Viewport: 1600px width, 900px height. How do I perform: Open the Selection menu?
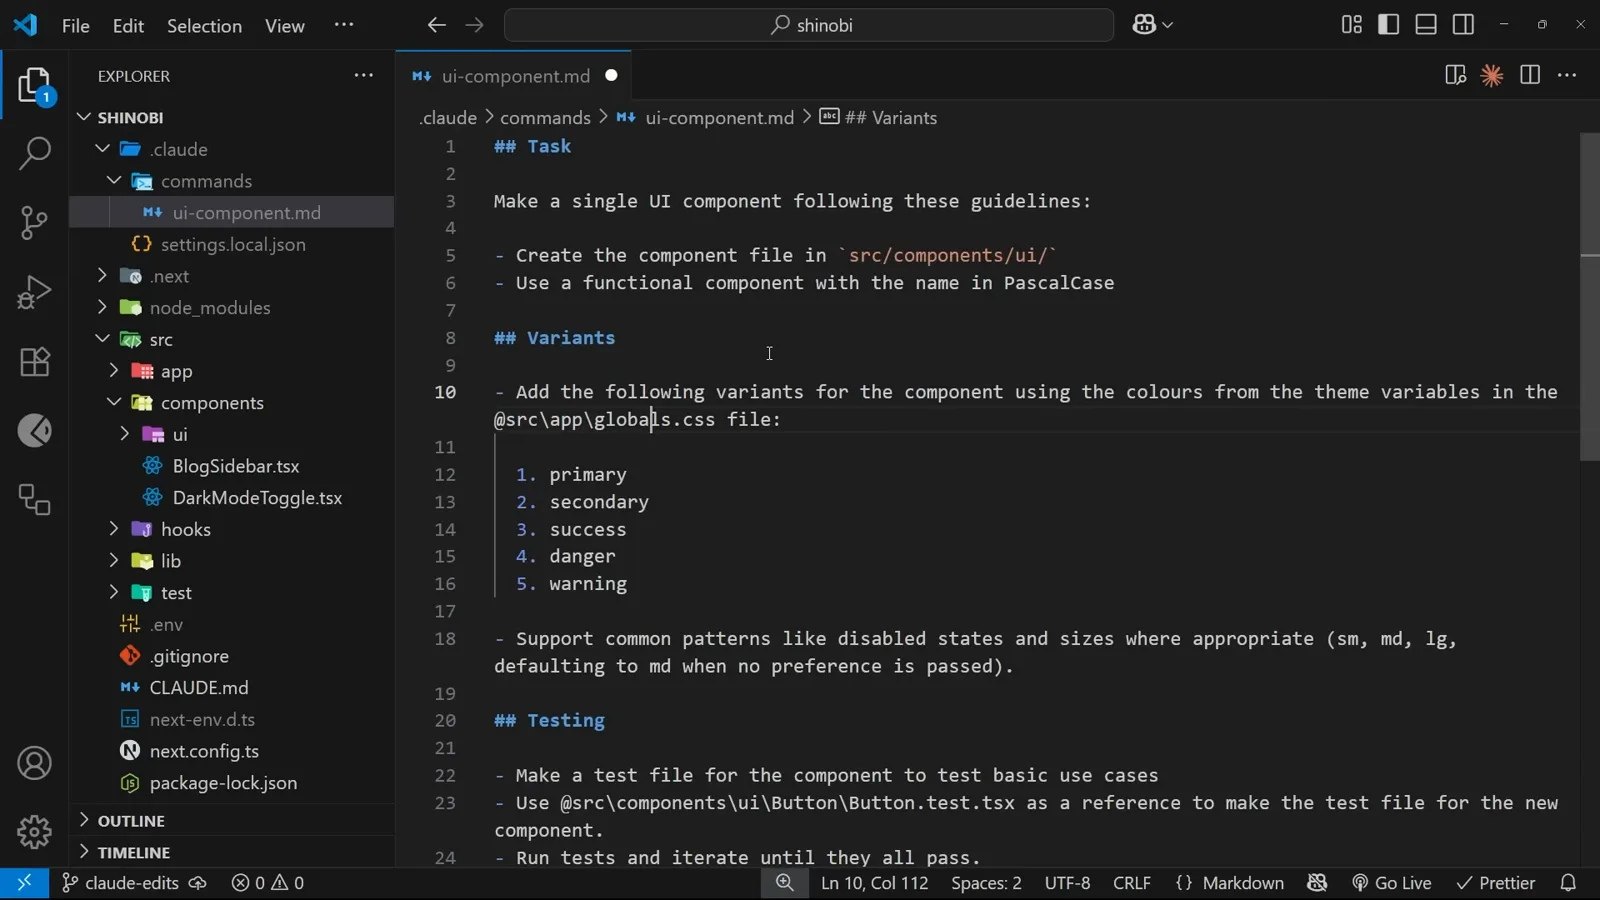pos(204,26)
